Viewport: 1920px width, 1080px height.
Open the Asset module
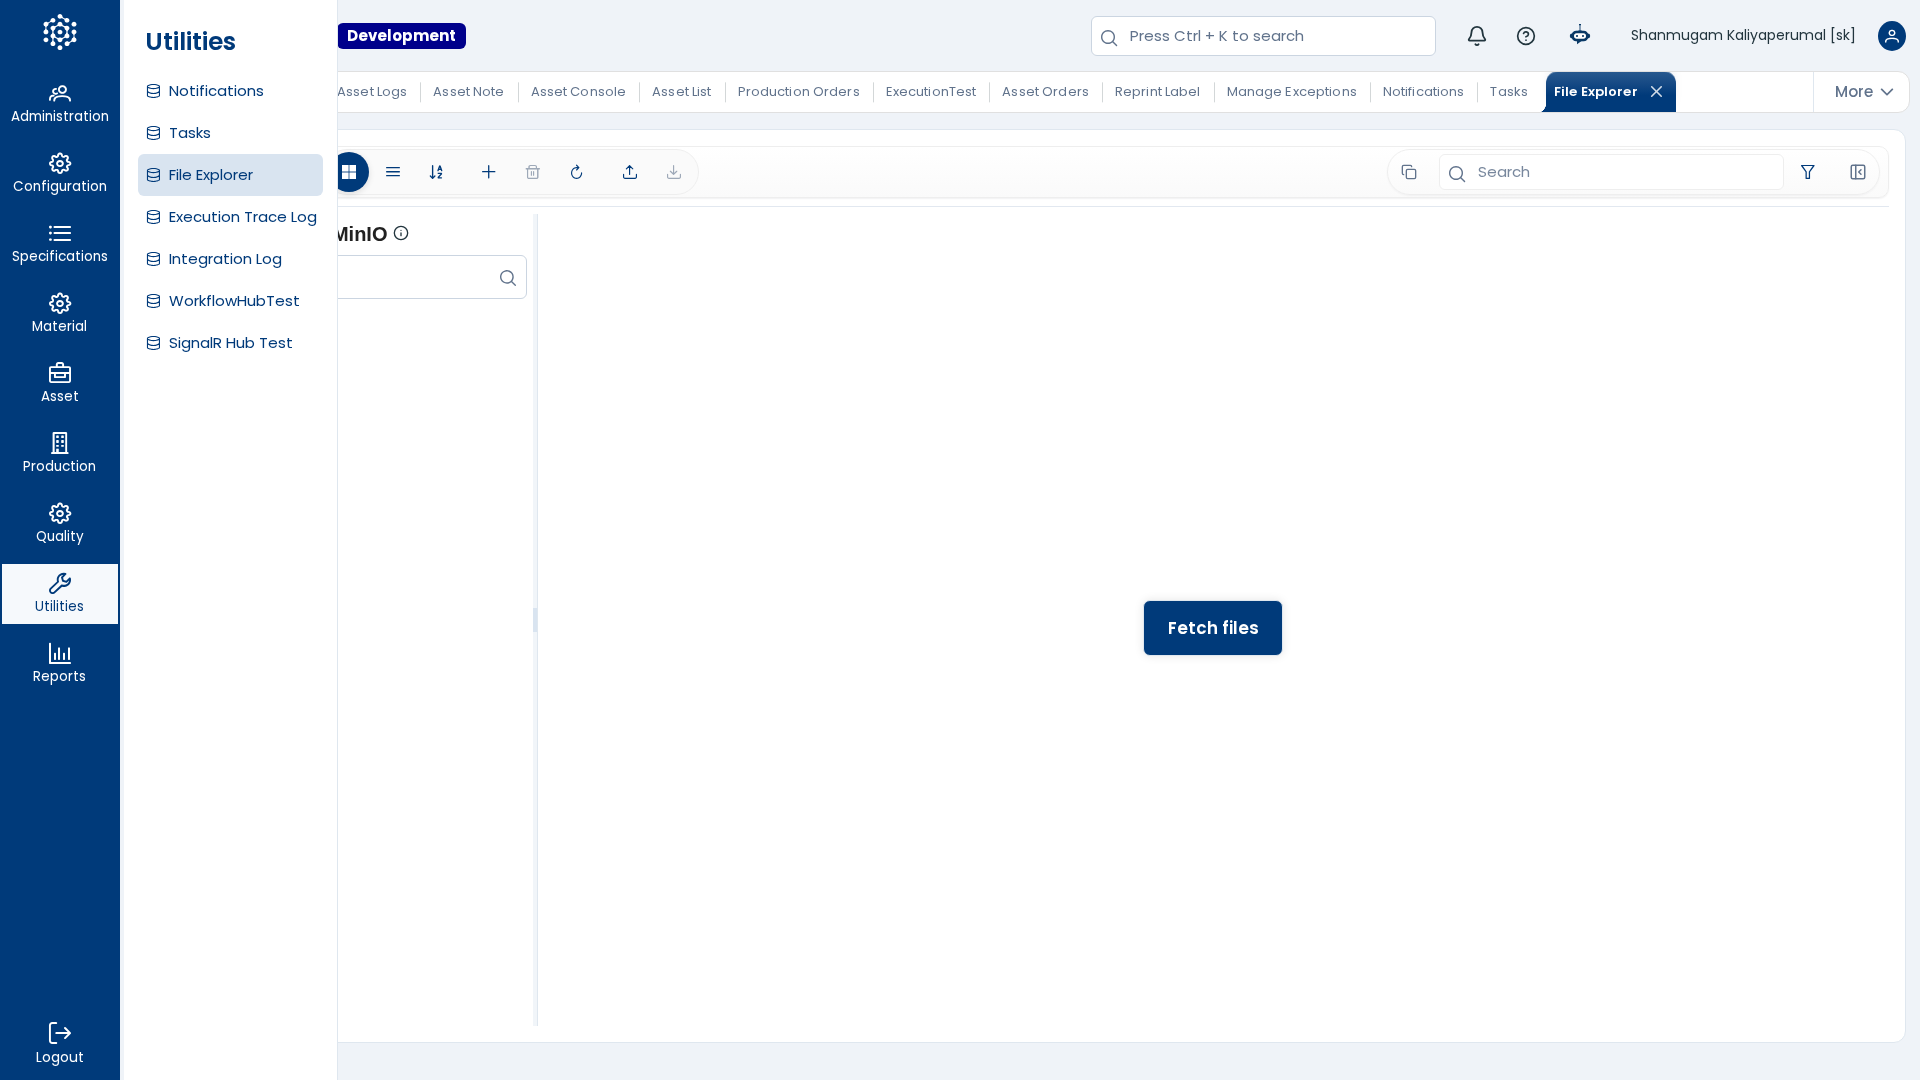pyautogui.click(x=60, y=384)
